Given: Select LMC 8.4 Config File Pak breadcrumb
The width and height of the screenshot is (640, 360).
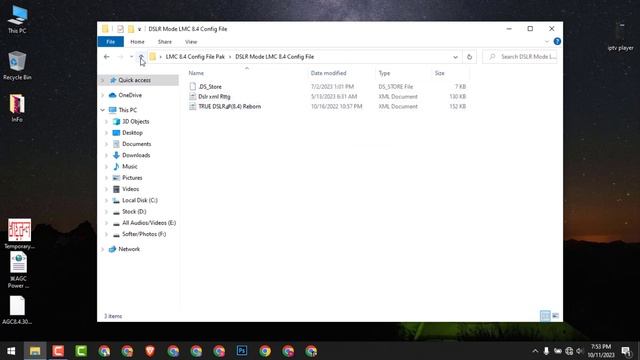Looking at the screenshot, I should (x=195, y=57).
